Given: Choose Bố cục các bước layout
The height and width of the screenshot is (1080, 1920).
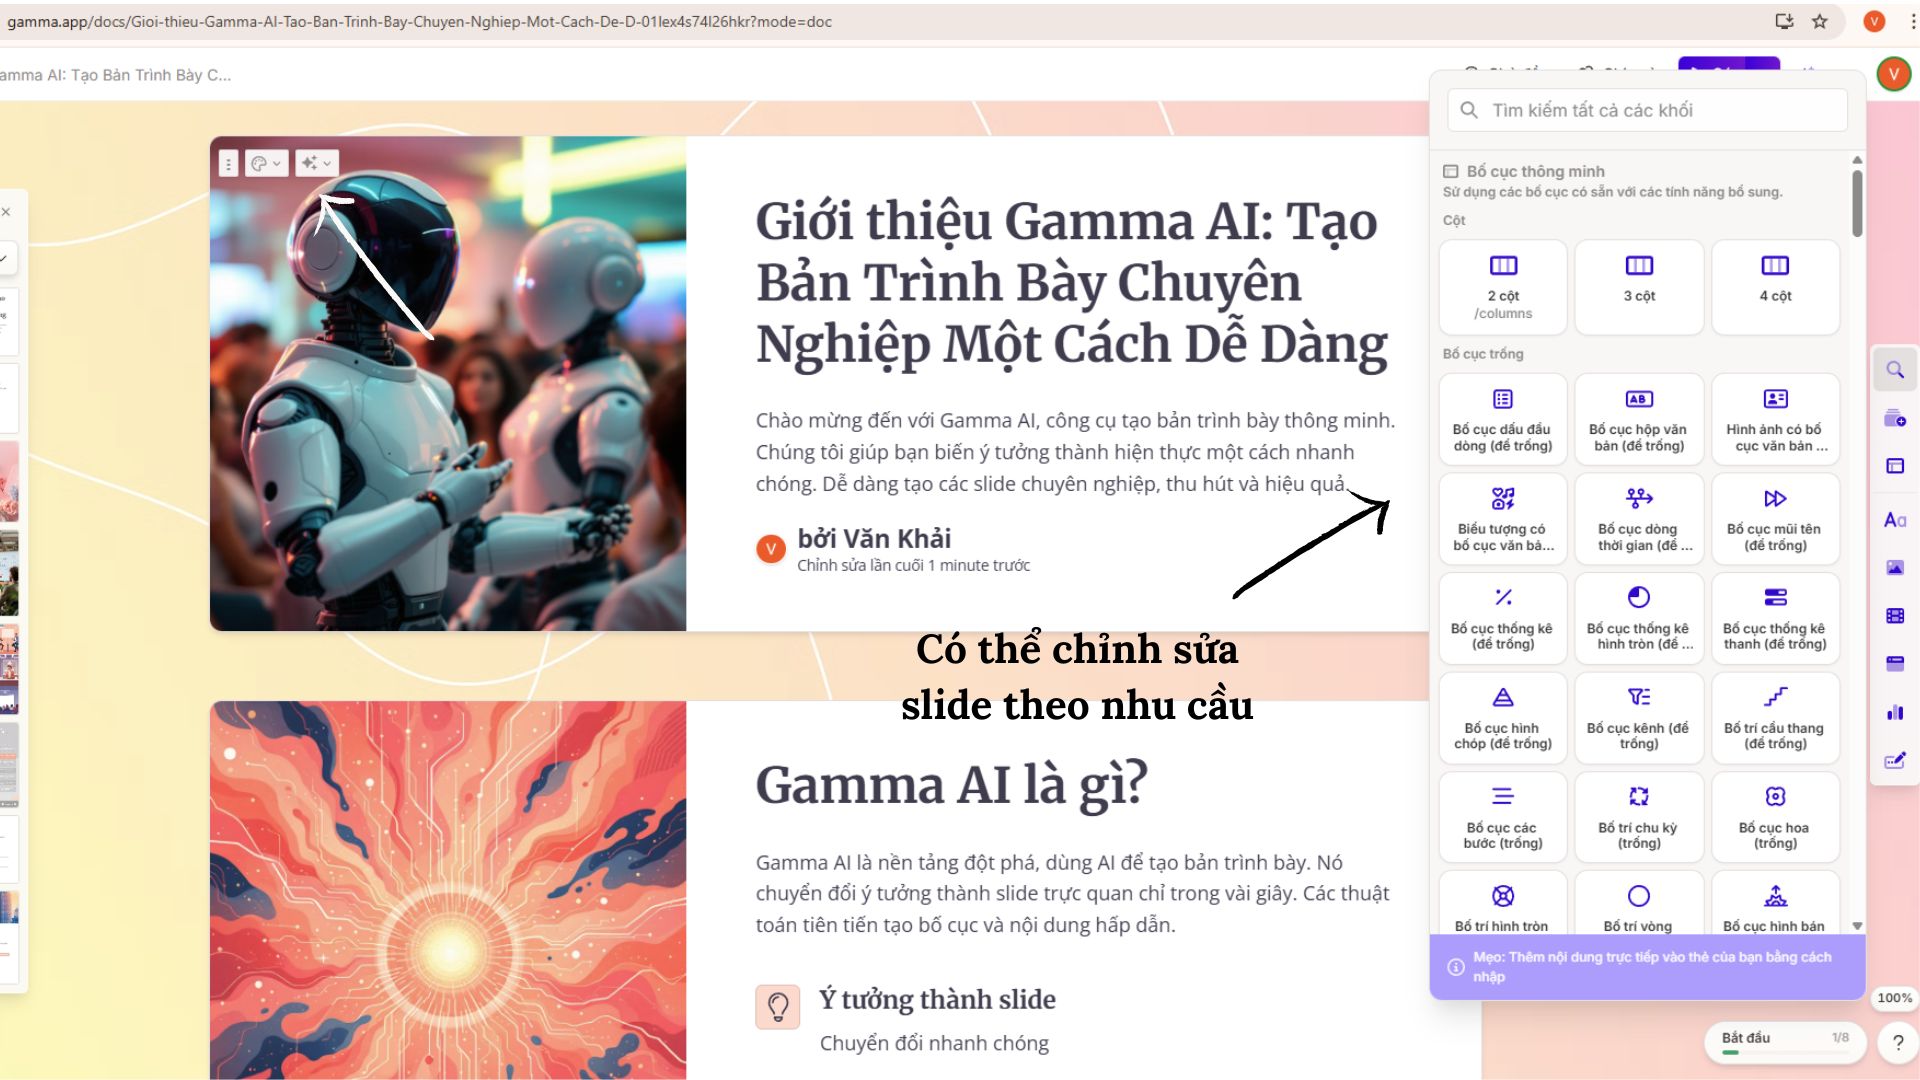Looking at the screenshot, I should [x=1503, y=817].
